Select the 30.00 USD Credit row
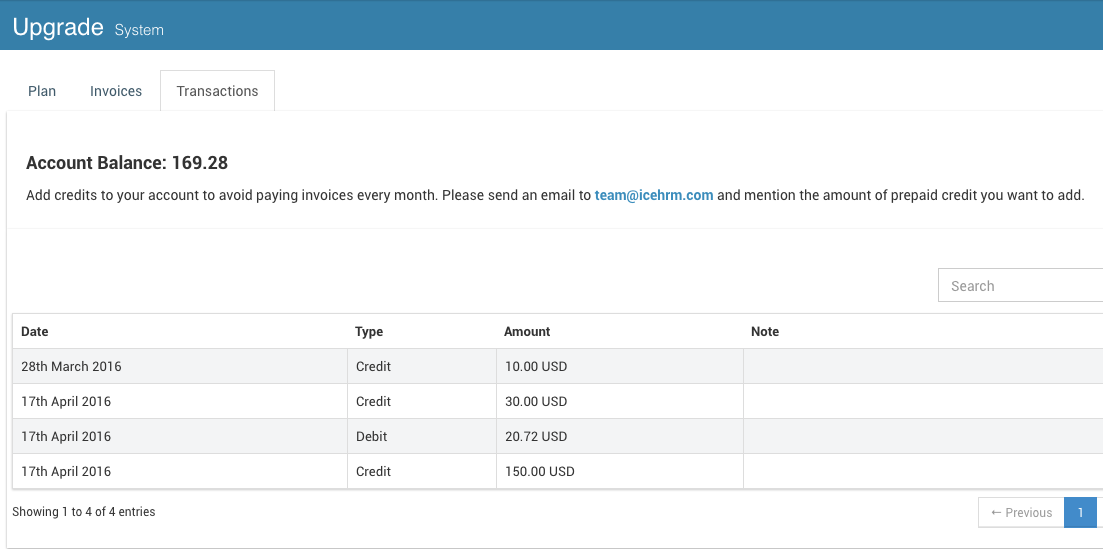This screenshot has width=1103, height=549. 558,402
